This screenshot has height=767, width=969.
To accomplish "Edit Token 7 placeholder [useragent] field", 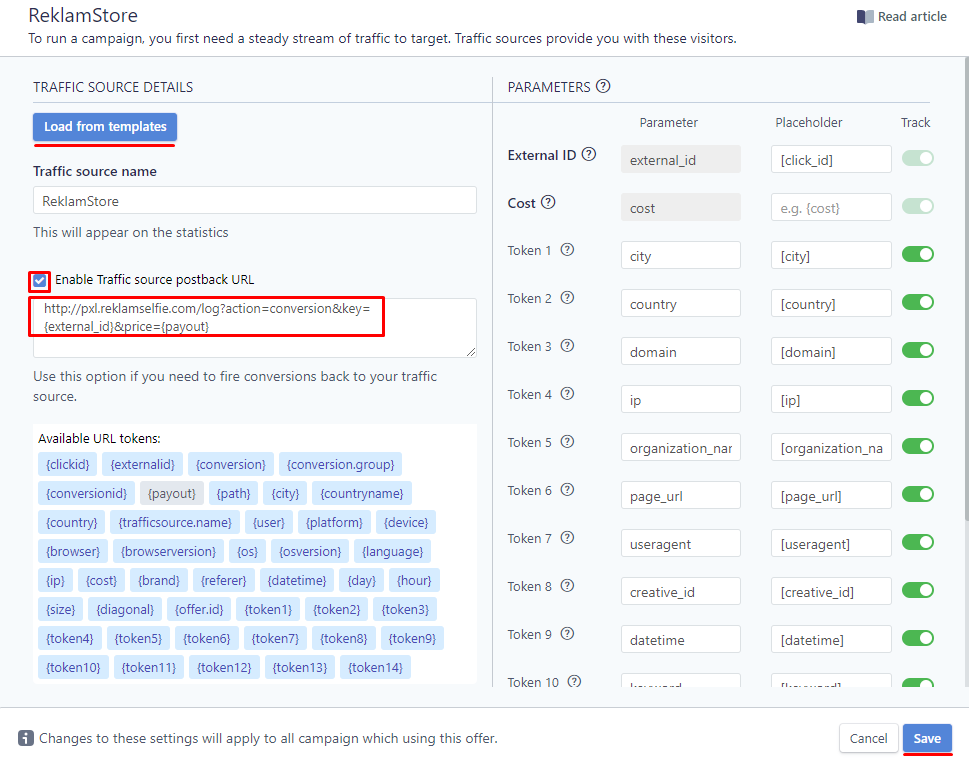I will (x=831, y=543).
